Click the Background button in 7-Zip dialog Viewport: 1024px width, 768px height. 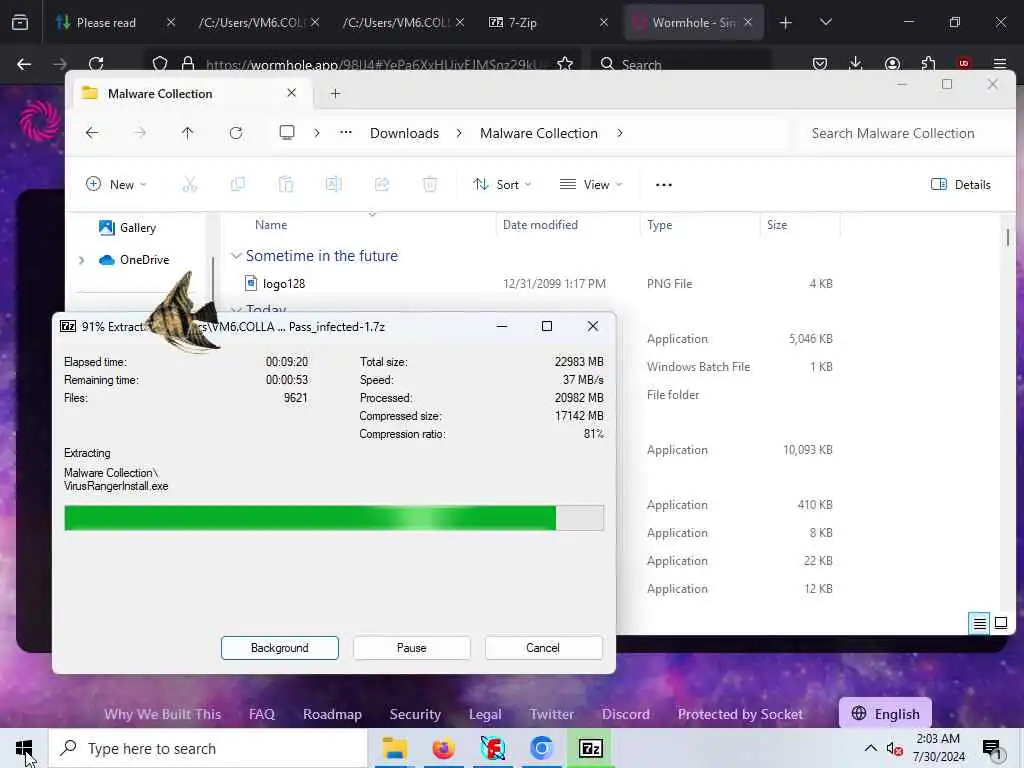tap(280, 648)
